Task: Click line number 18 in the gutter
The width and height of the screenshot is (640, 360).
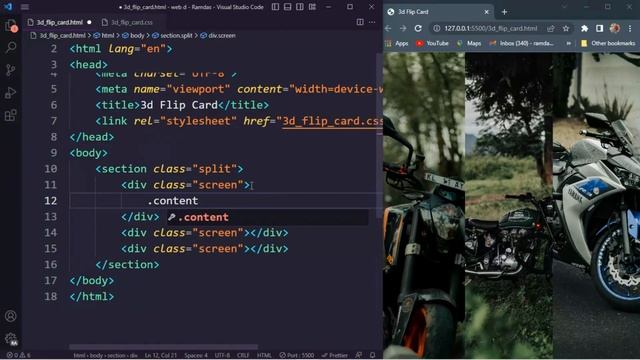Action: [51, 297]
